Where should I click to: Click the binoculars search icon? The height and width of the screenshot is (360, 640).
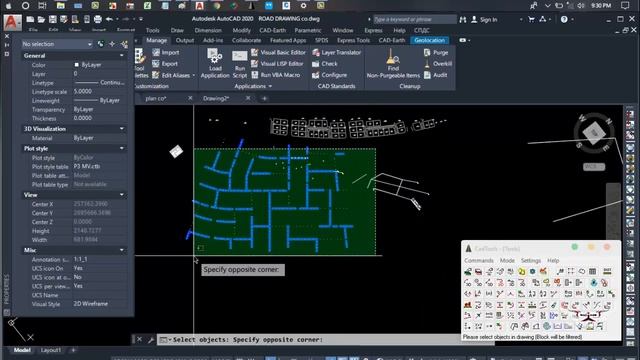click(463, 19)
